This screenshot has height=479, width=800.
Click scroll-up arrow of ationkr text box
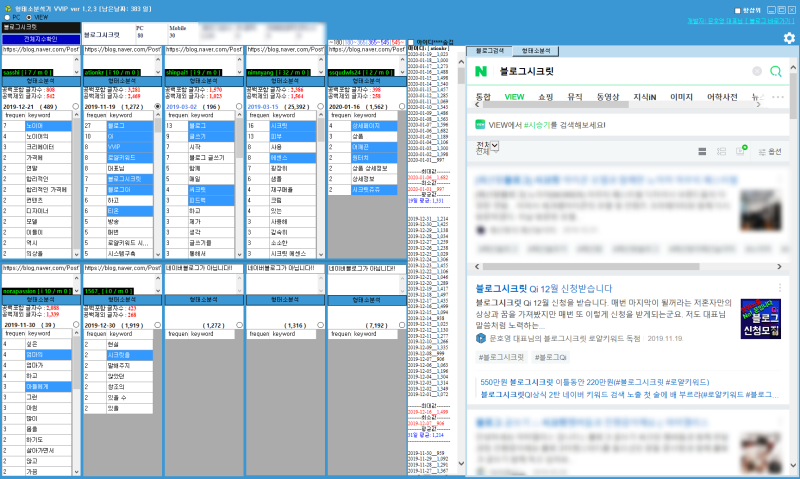pyautogui.click(x=158, y=59)
